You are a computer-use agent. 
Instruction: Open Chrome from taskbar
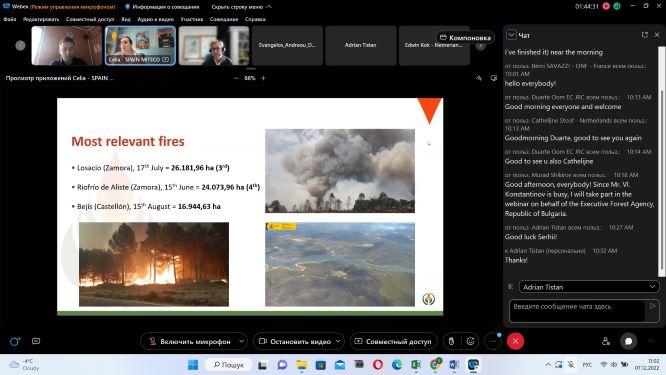435,365
